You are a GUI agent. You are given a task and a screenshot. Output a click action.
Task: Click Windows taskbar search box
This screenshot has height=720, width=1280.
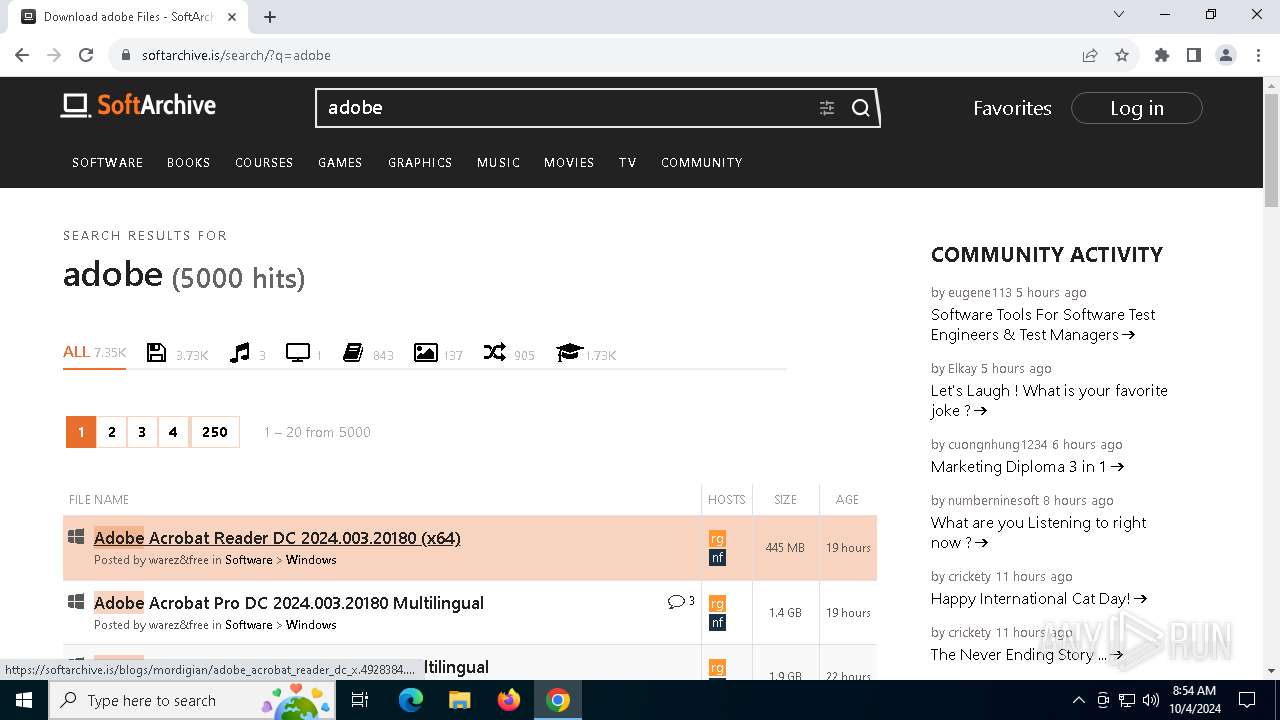(x=193, y=700)
